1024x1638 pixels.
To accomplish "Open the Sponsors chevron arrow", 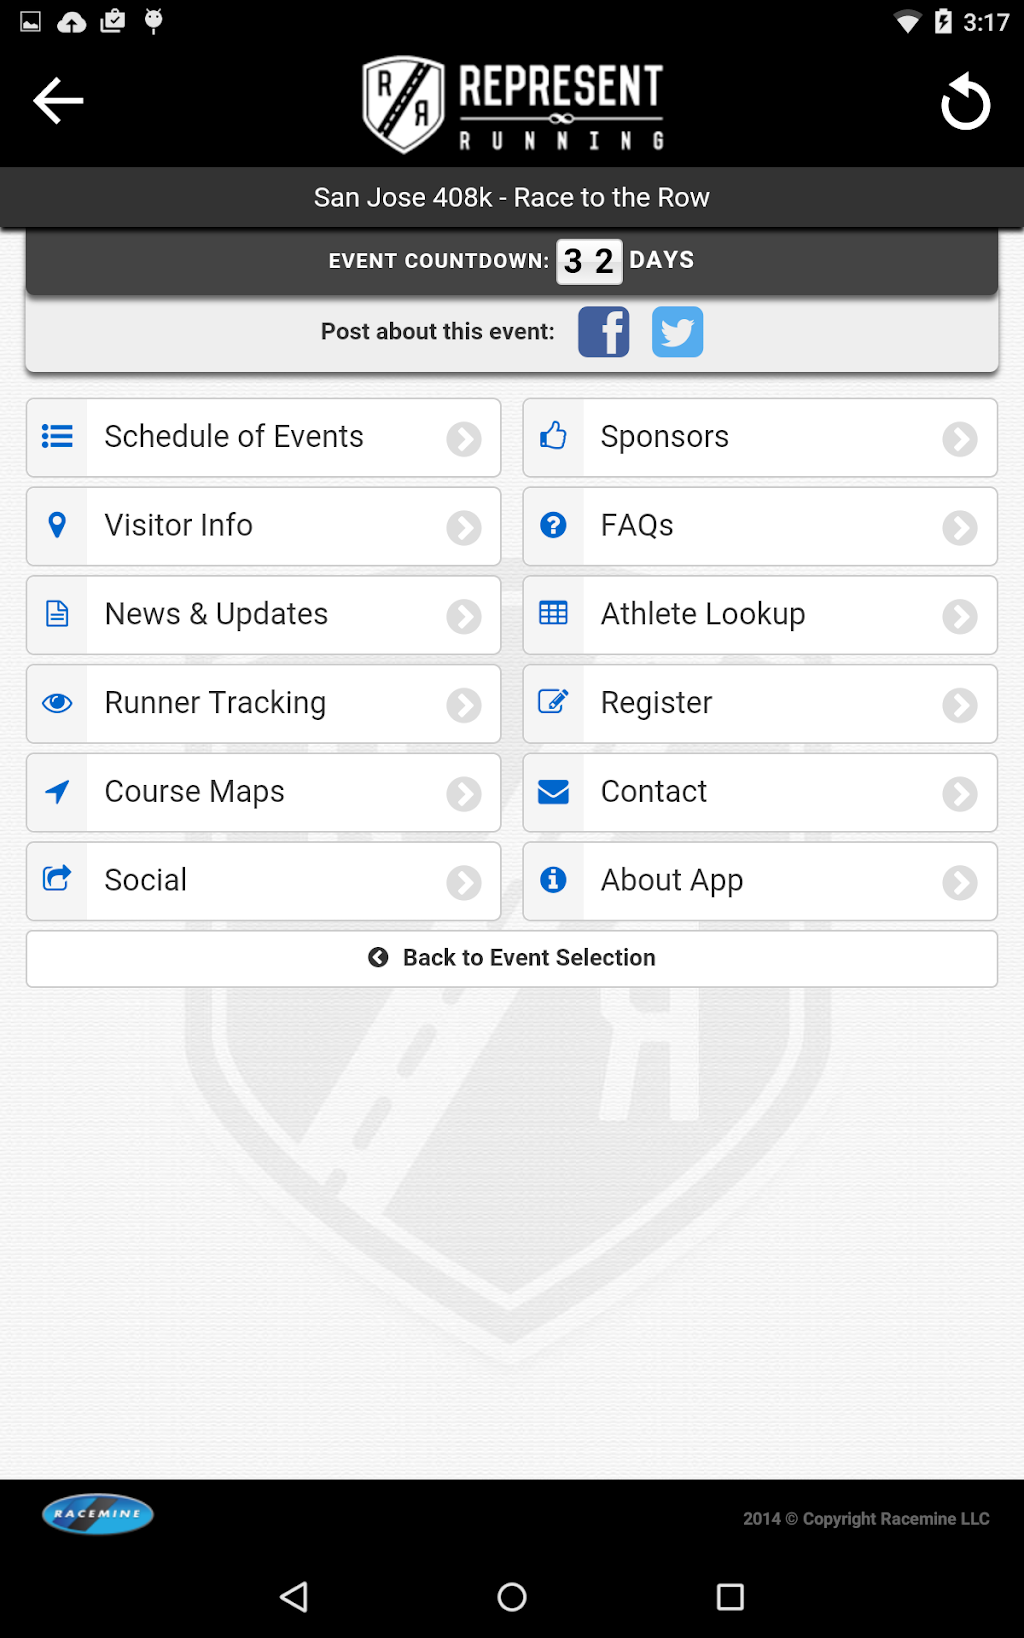I will [x=960, y=438].
